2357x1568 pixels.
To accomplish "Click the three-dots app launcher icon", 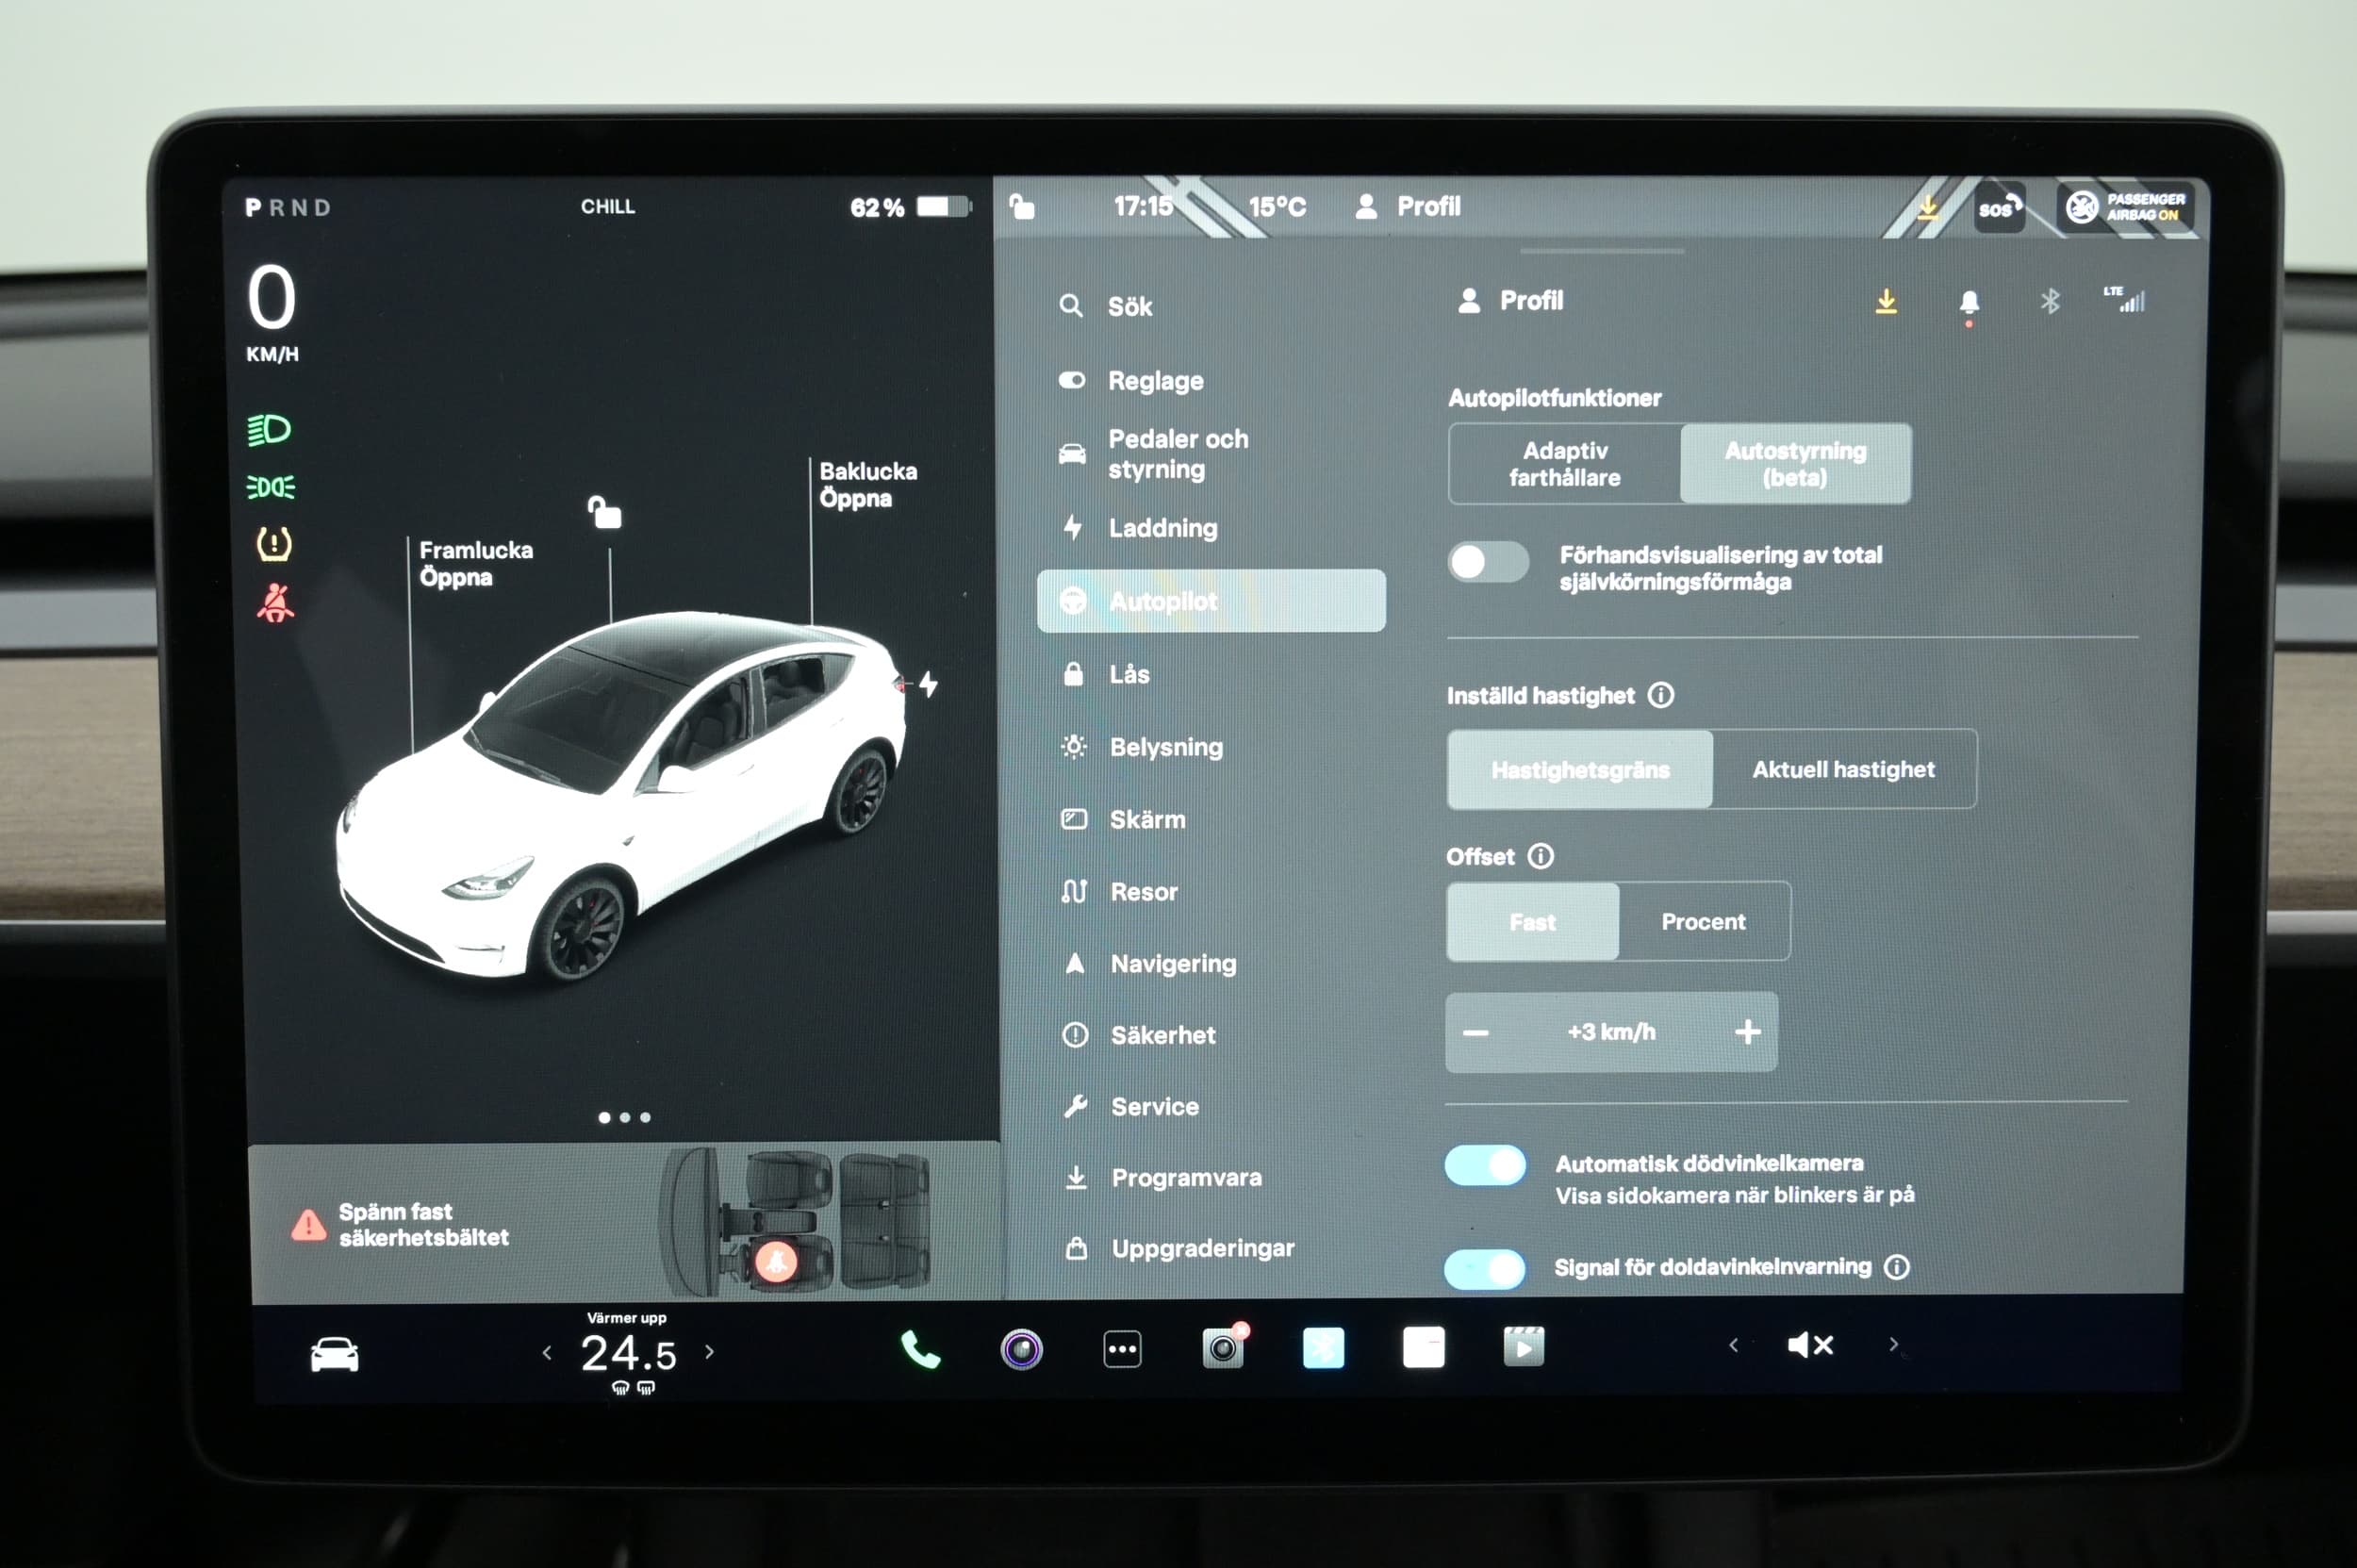I will point(1122,1349).
